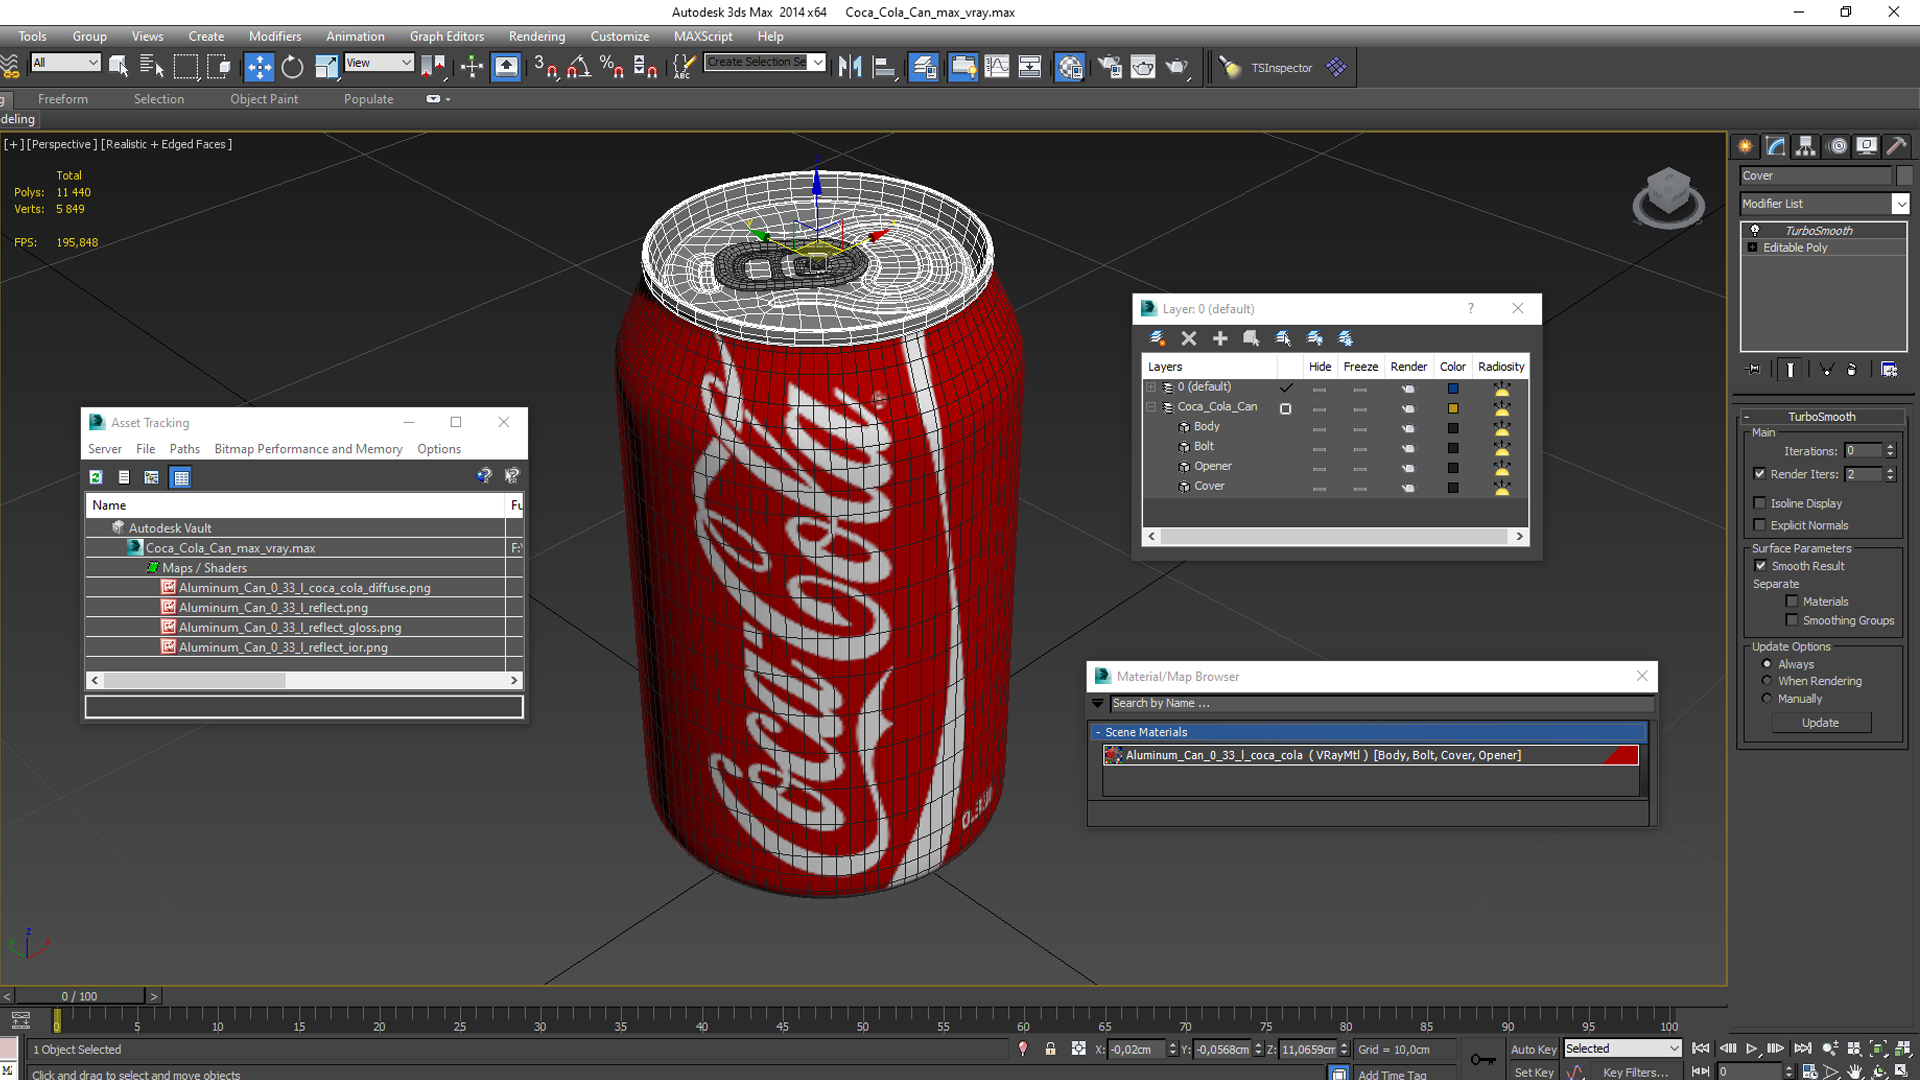
Task: Click Editable Poly in the modifier stack
Action: [x=1795, y=247]
